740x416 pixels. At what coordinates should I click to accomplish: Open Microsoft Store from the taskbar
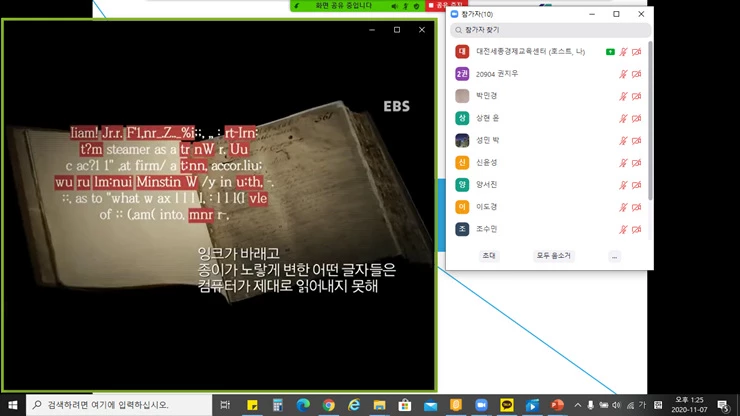coord(405,405)
